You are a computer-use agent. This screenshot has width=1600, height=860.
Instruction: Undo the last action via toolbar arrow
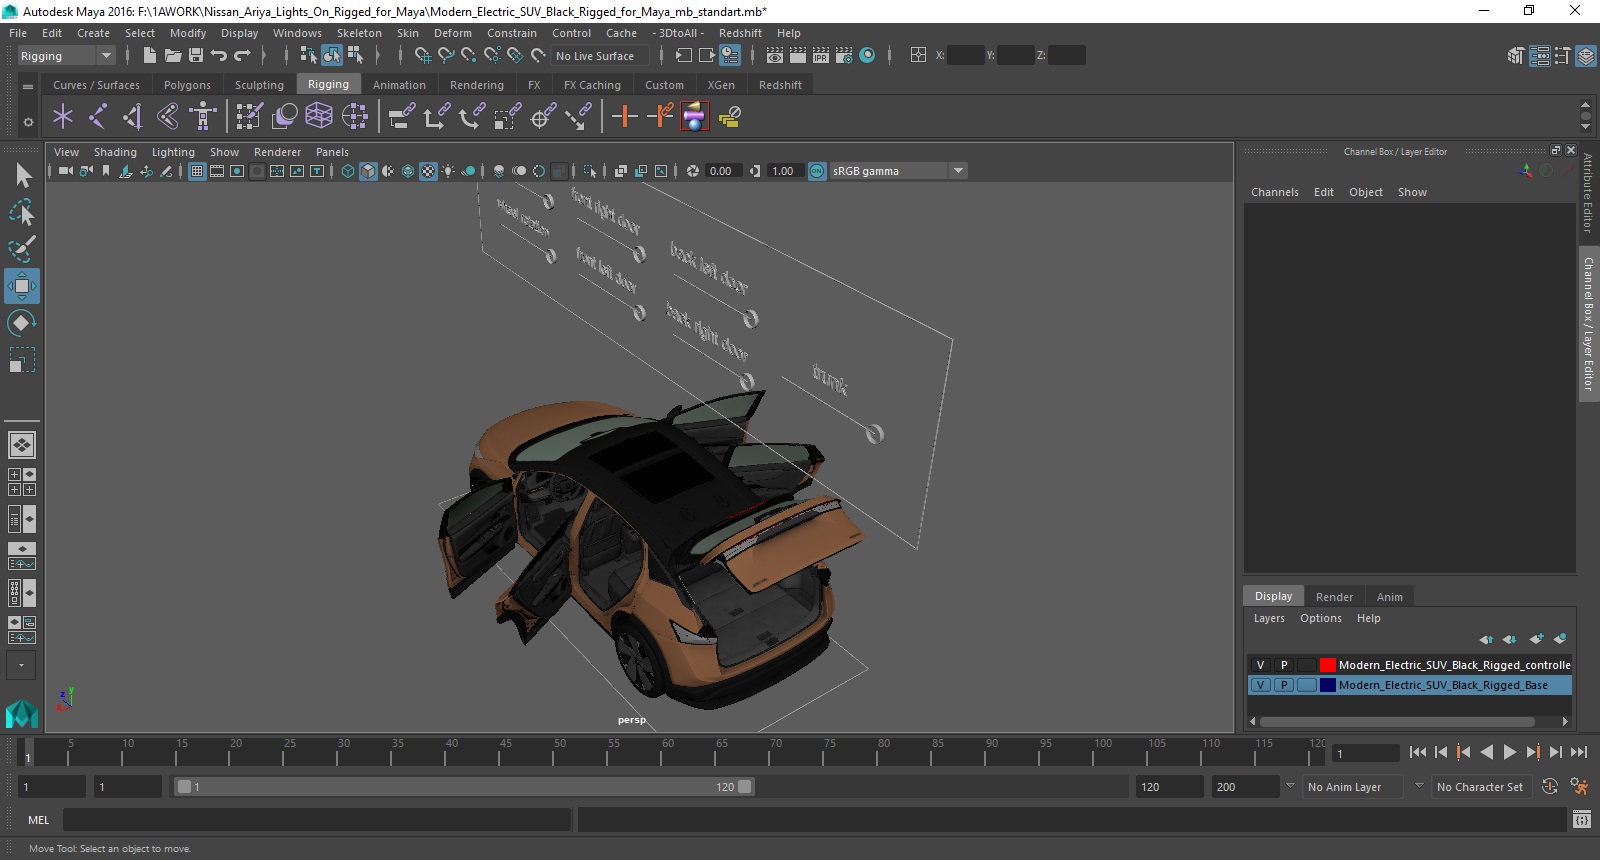(219, 56)
